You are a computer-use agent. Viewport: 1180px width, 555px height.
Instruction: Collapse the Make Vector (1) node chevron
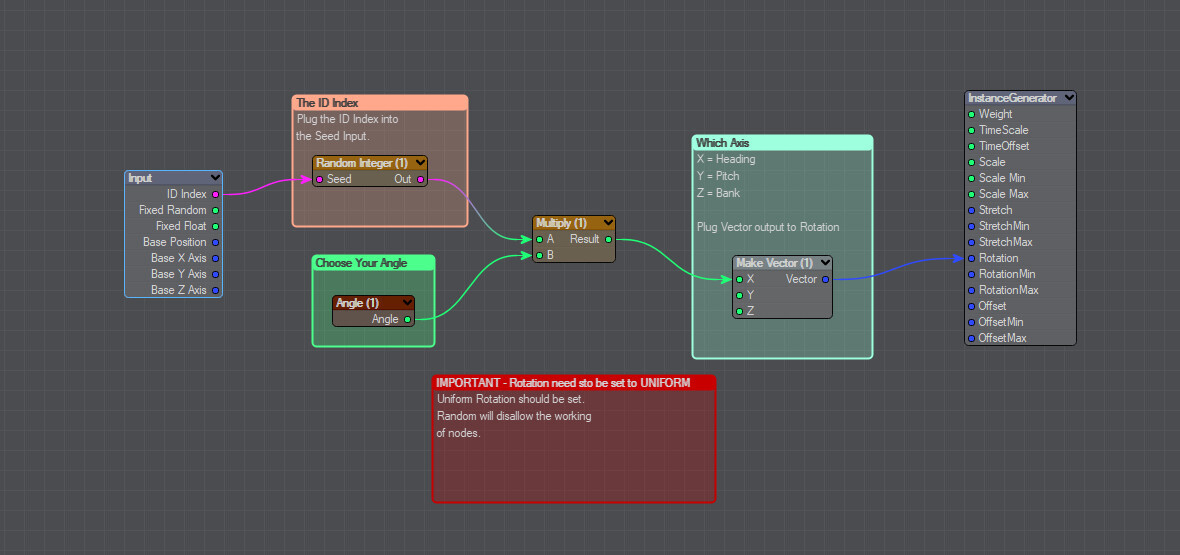826,263
